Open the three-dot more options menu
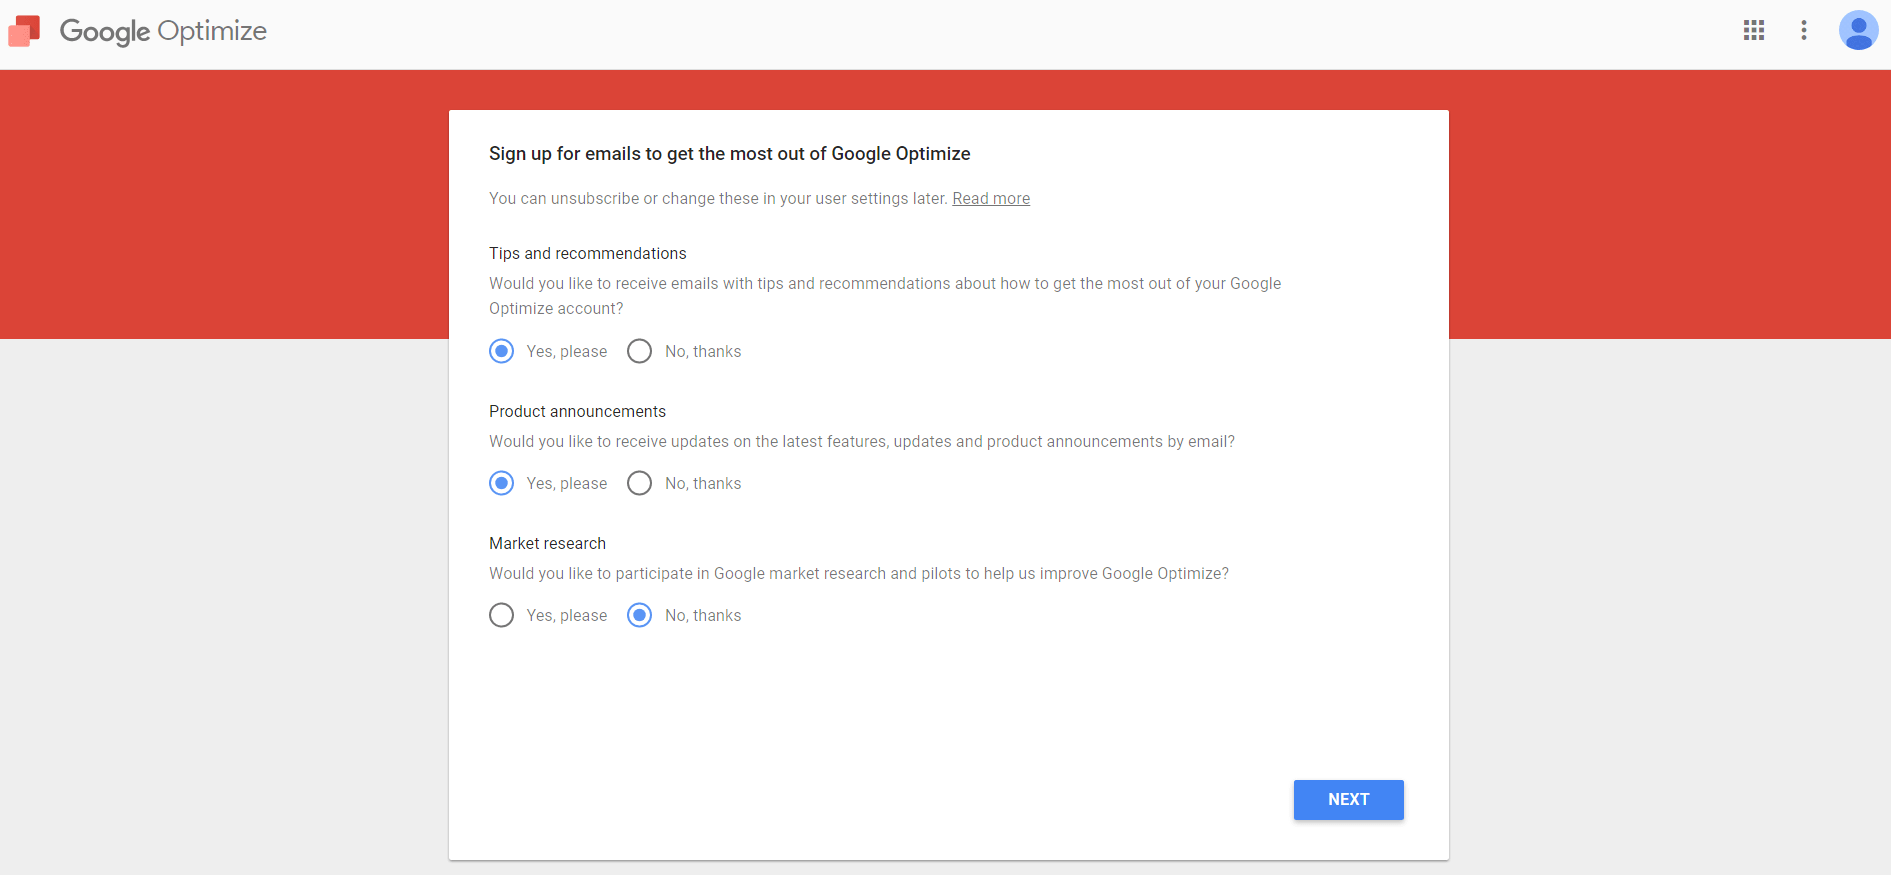 [x=1803, y=30]
